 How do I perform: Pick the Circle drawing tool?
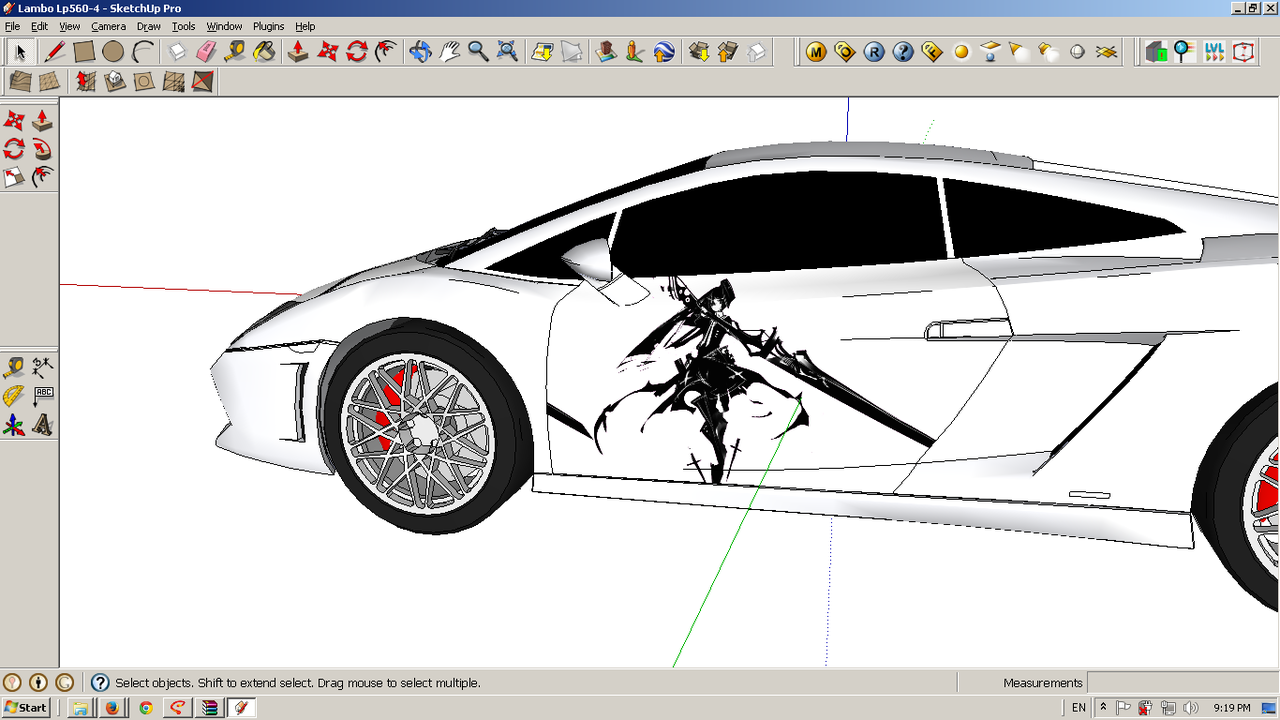coord(113,51)
